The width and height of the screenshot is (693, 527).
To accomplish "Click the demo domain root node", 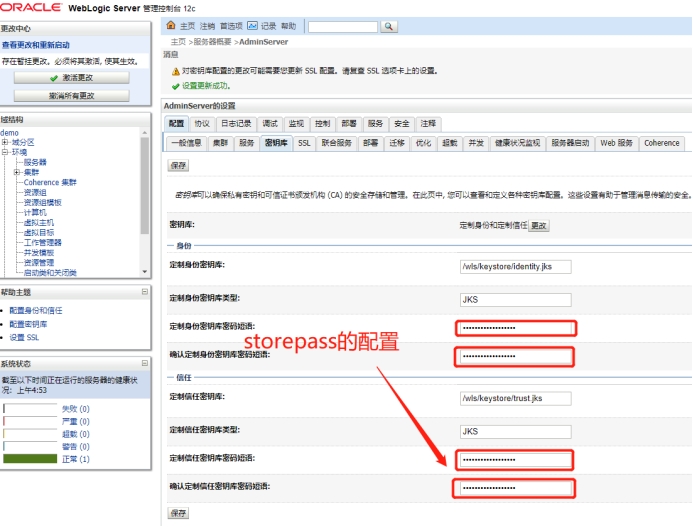I will coord(9,133).
